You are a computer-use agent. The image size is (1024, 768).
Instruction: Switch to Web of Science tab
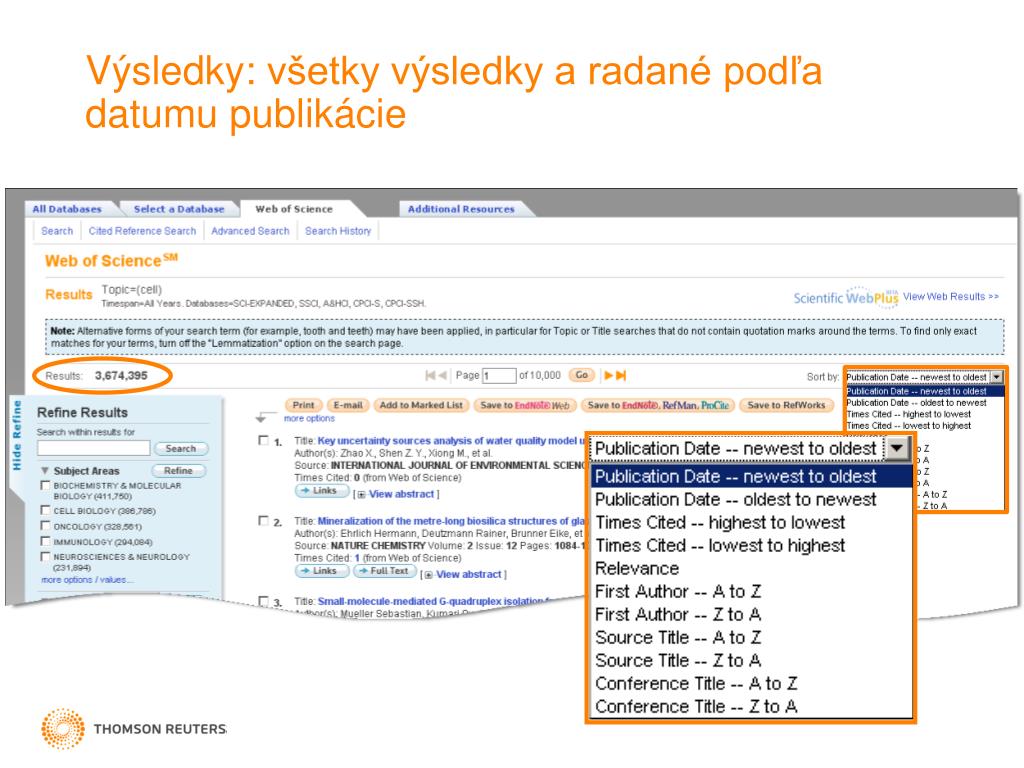point(294,209)
